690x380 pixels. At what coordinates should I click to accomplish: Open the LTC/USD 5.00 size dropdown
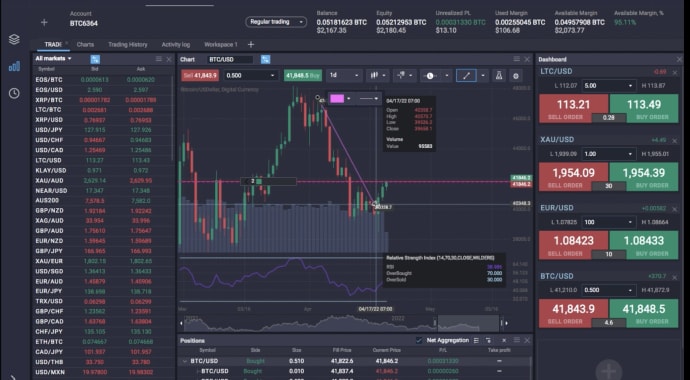[609, 86]
